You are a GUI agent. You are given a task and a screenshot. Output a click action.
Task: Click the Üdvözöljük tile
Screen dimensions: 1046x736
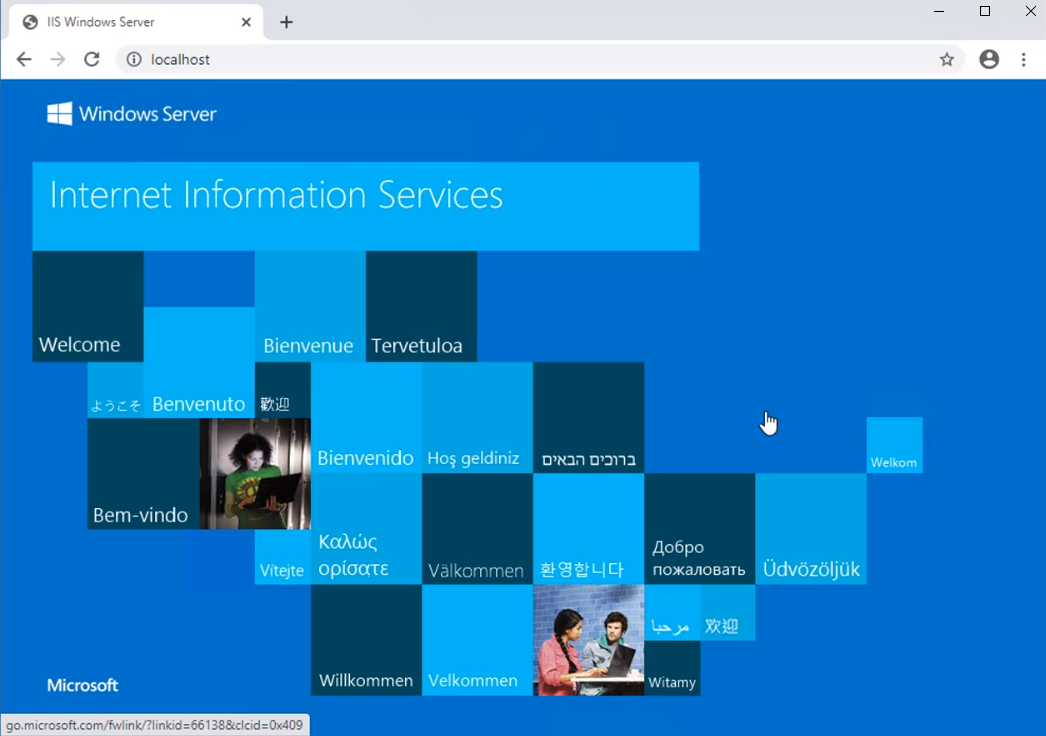coord(811,529)
